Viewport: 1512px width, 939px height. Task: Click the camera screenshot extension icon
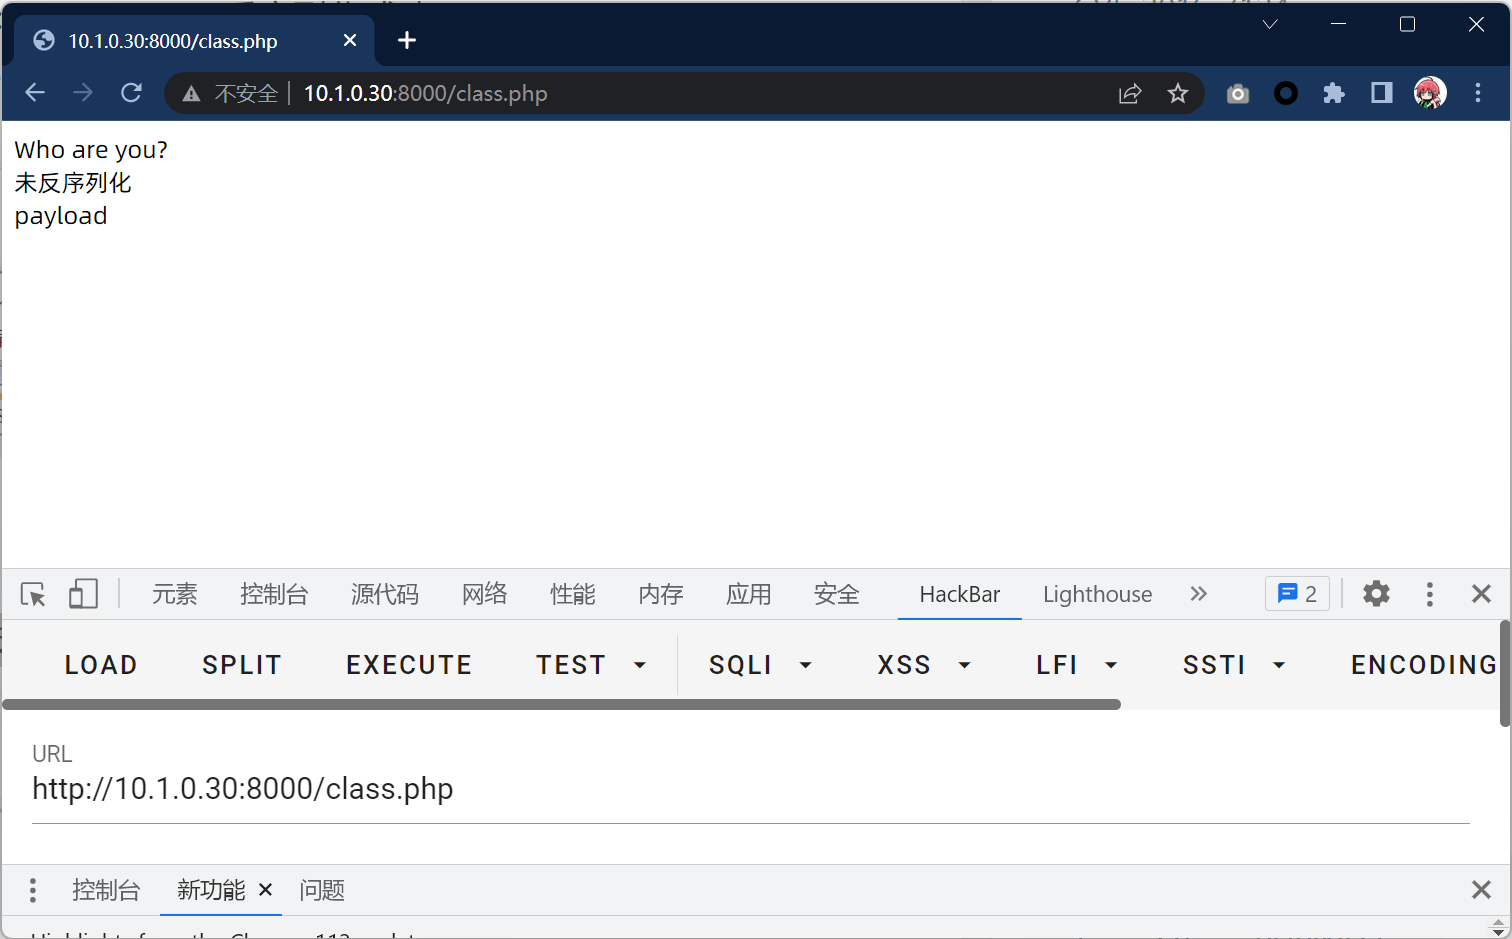(x=1238, y=94)
